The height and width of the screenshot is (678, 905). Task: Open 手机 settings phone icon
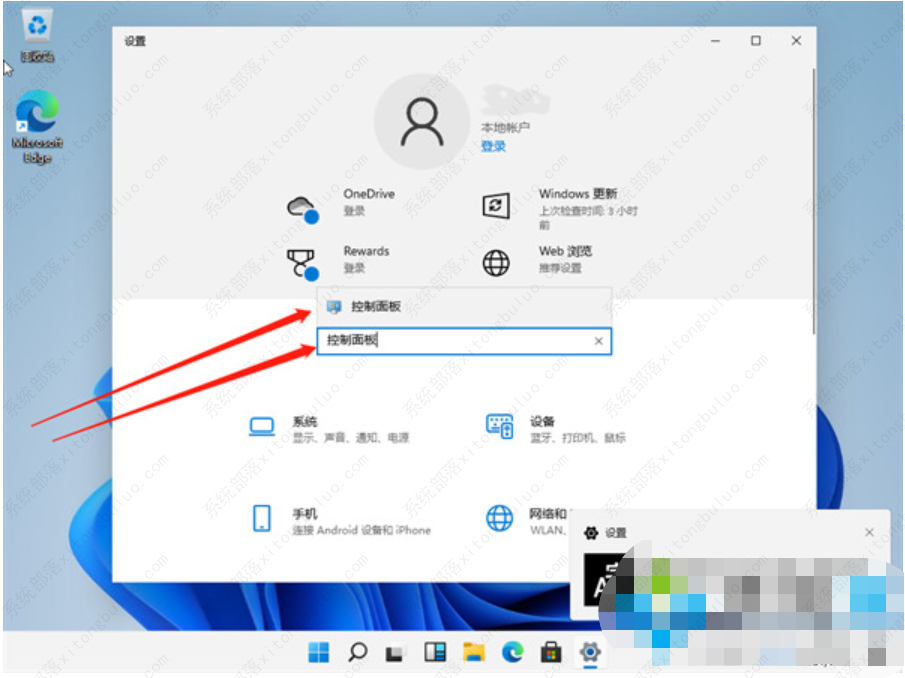[262, 518]
